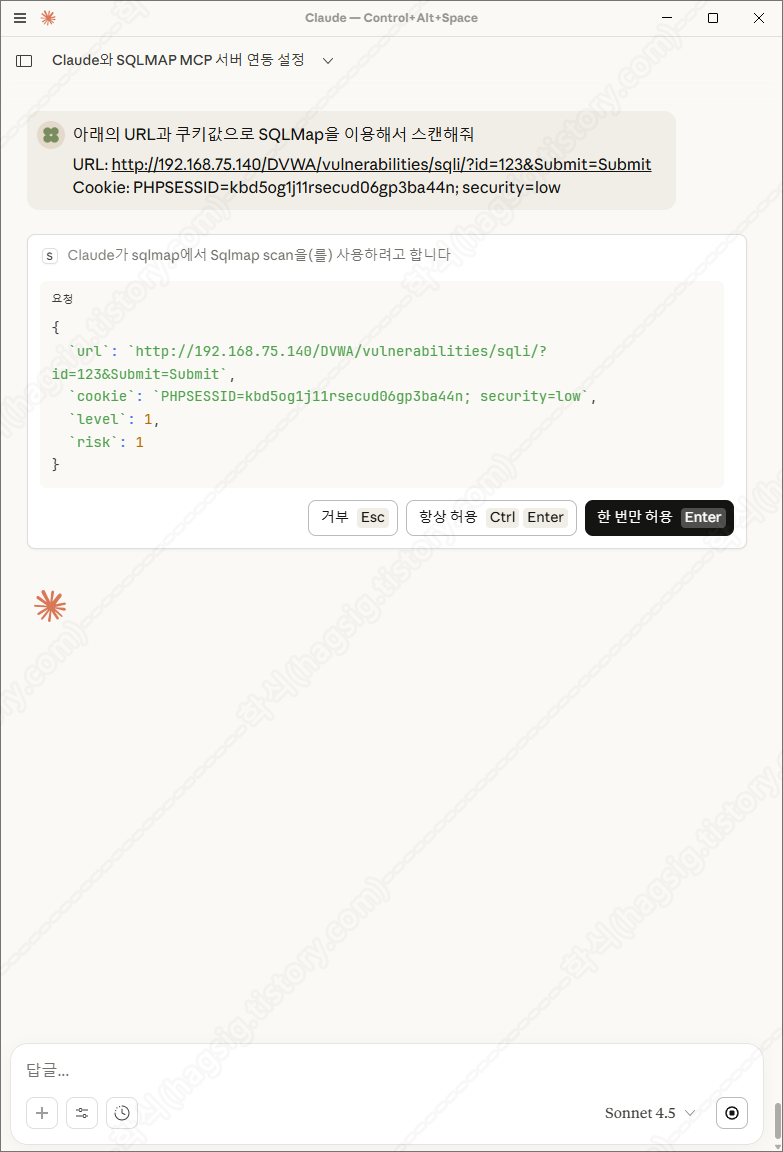Viewport: 783px width, 1152px height.
Task: Click the `level`: 1 line in request
Action: pos(114,420)
